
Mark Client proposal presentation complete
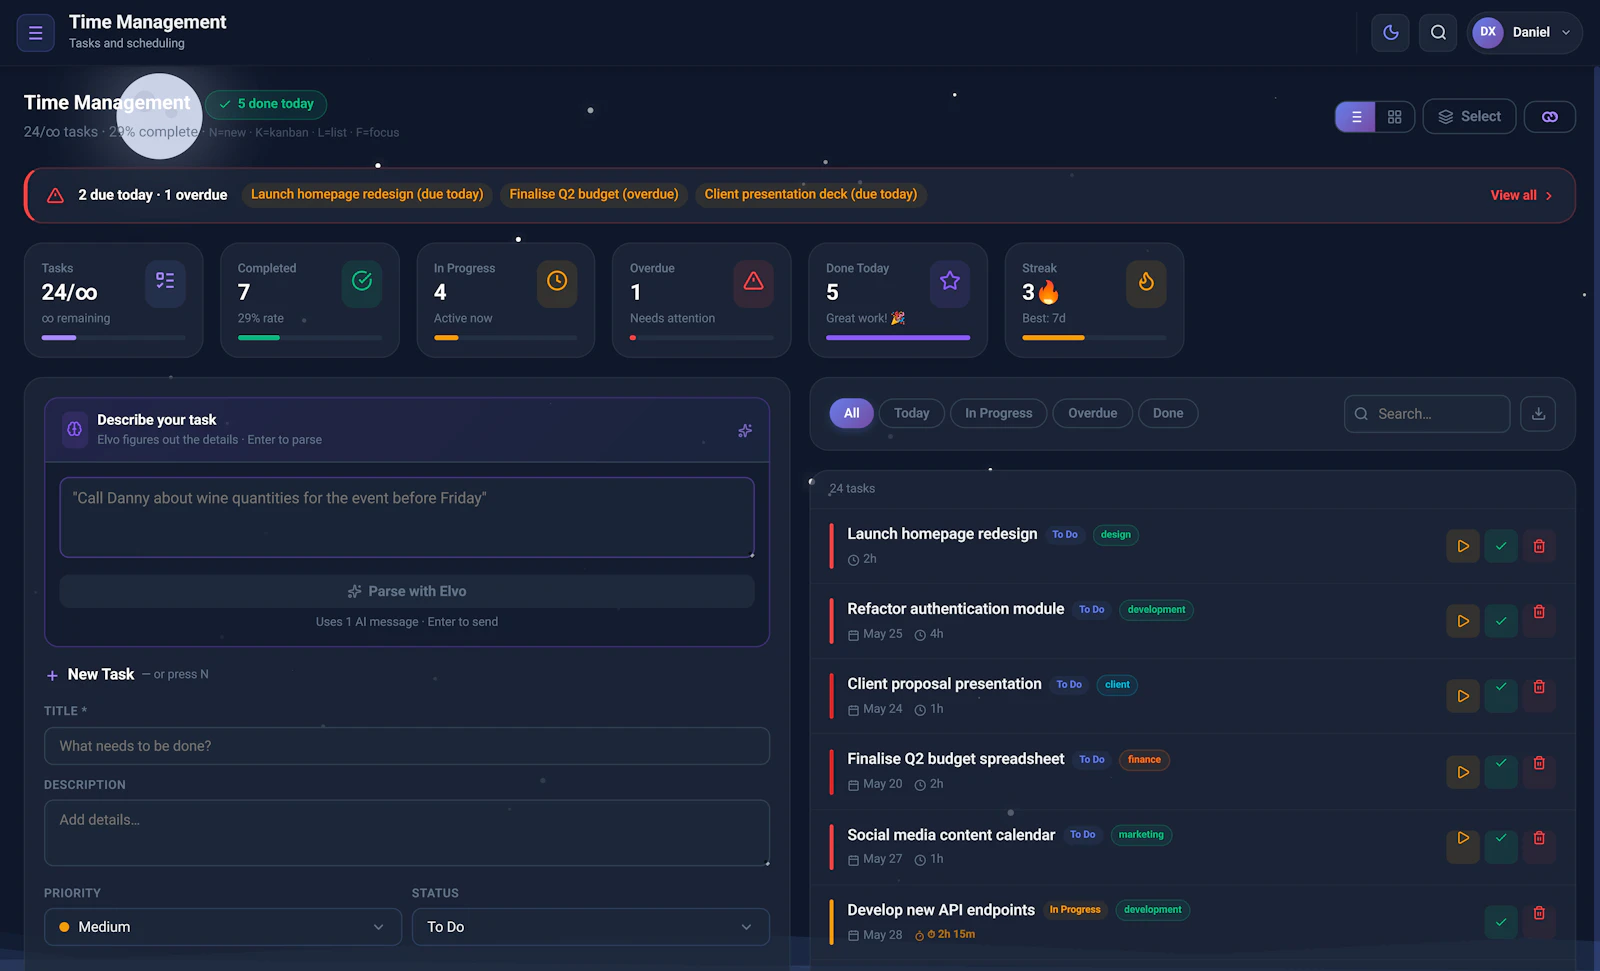click(1501, 696)
